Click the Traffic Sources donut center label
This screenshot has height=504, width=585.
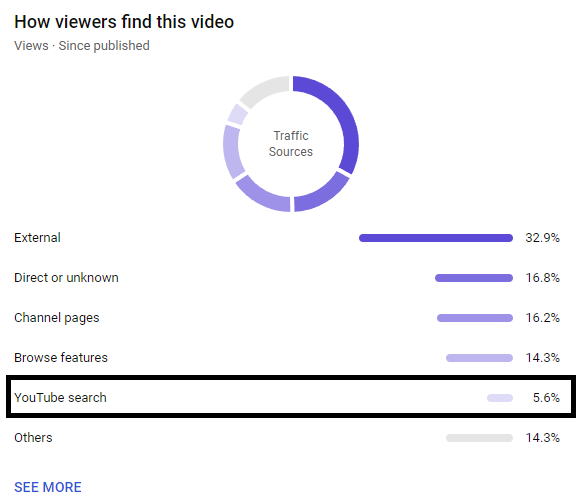(291, 144)
